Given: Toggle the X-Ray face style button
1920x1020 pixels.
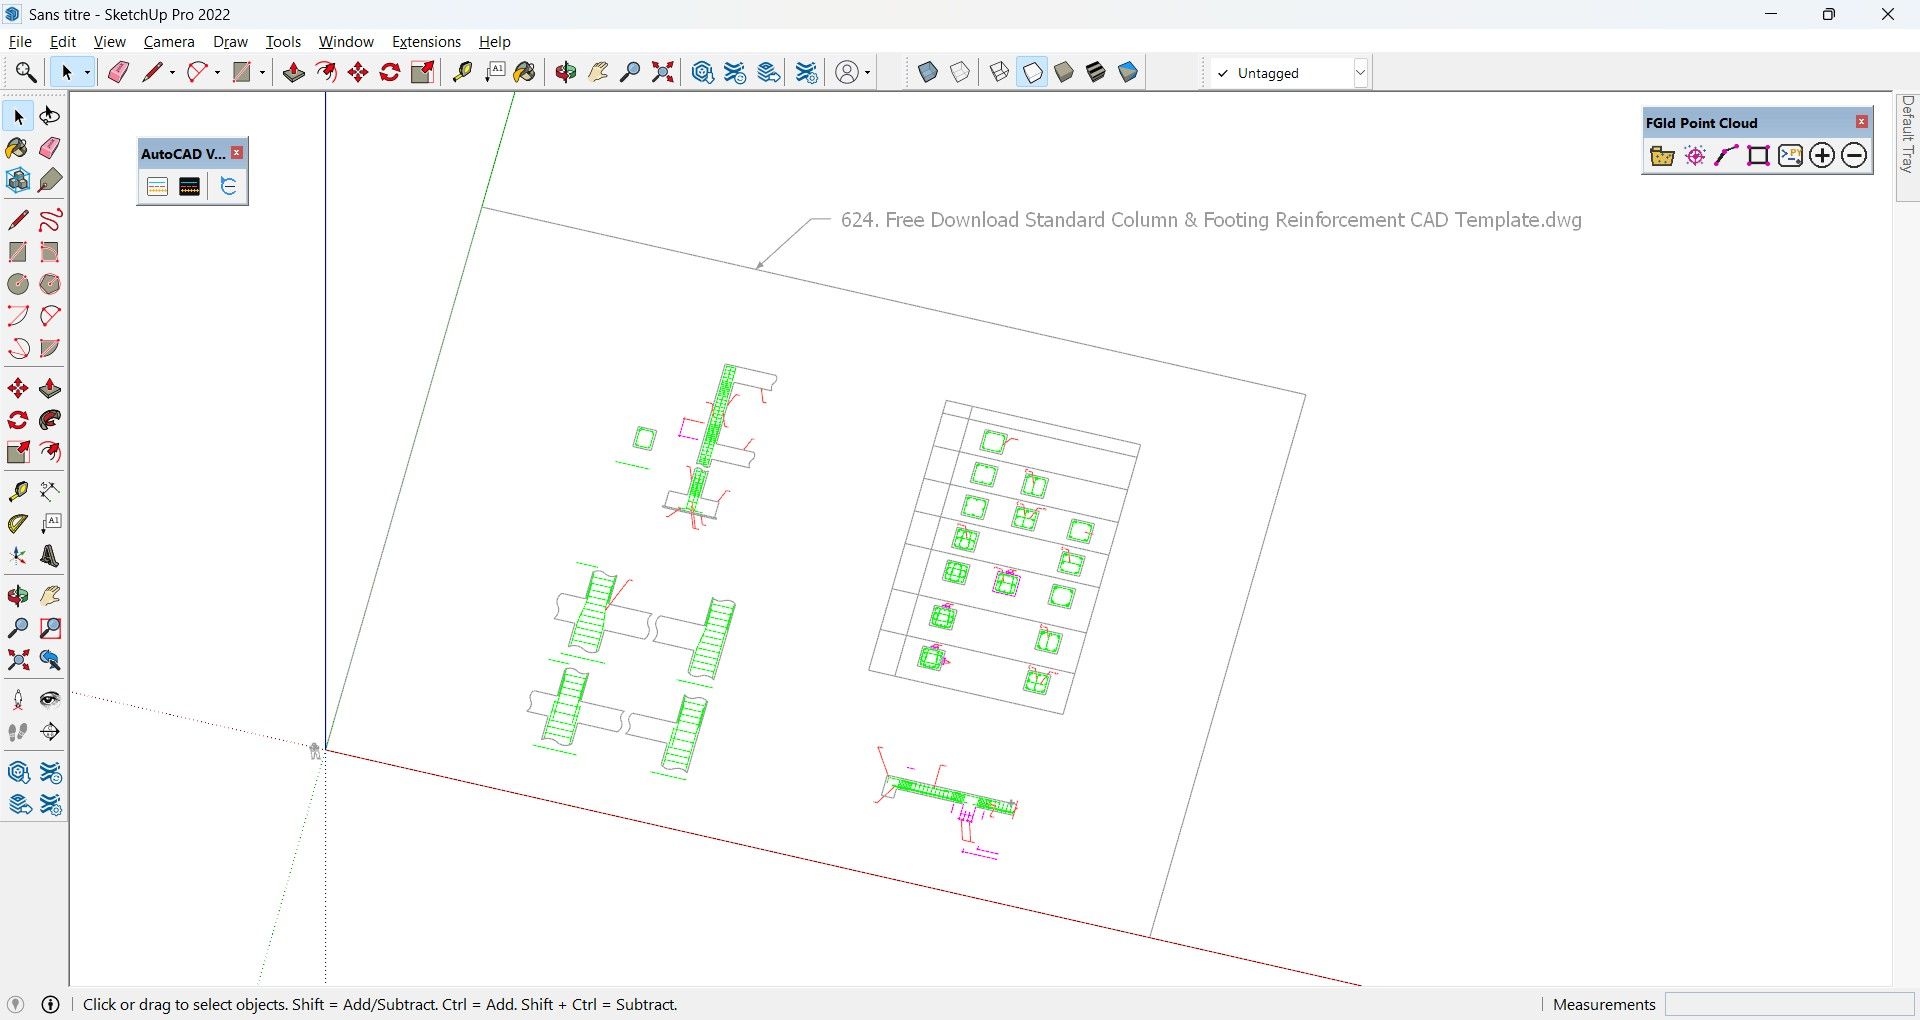Looking at the screenshot, I should 928,72.
